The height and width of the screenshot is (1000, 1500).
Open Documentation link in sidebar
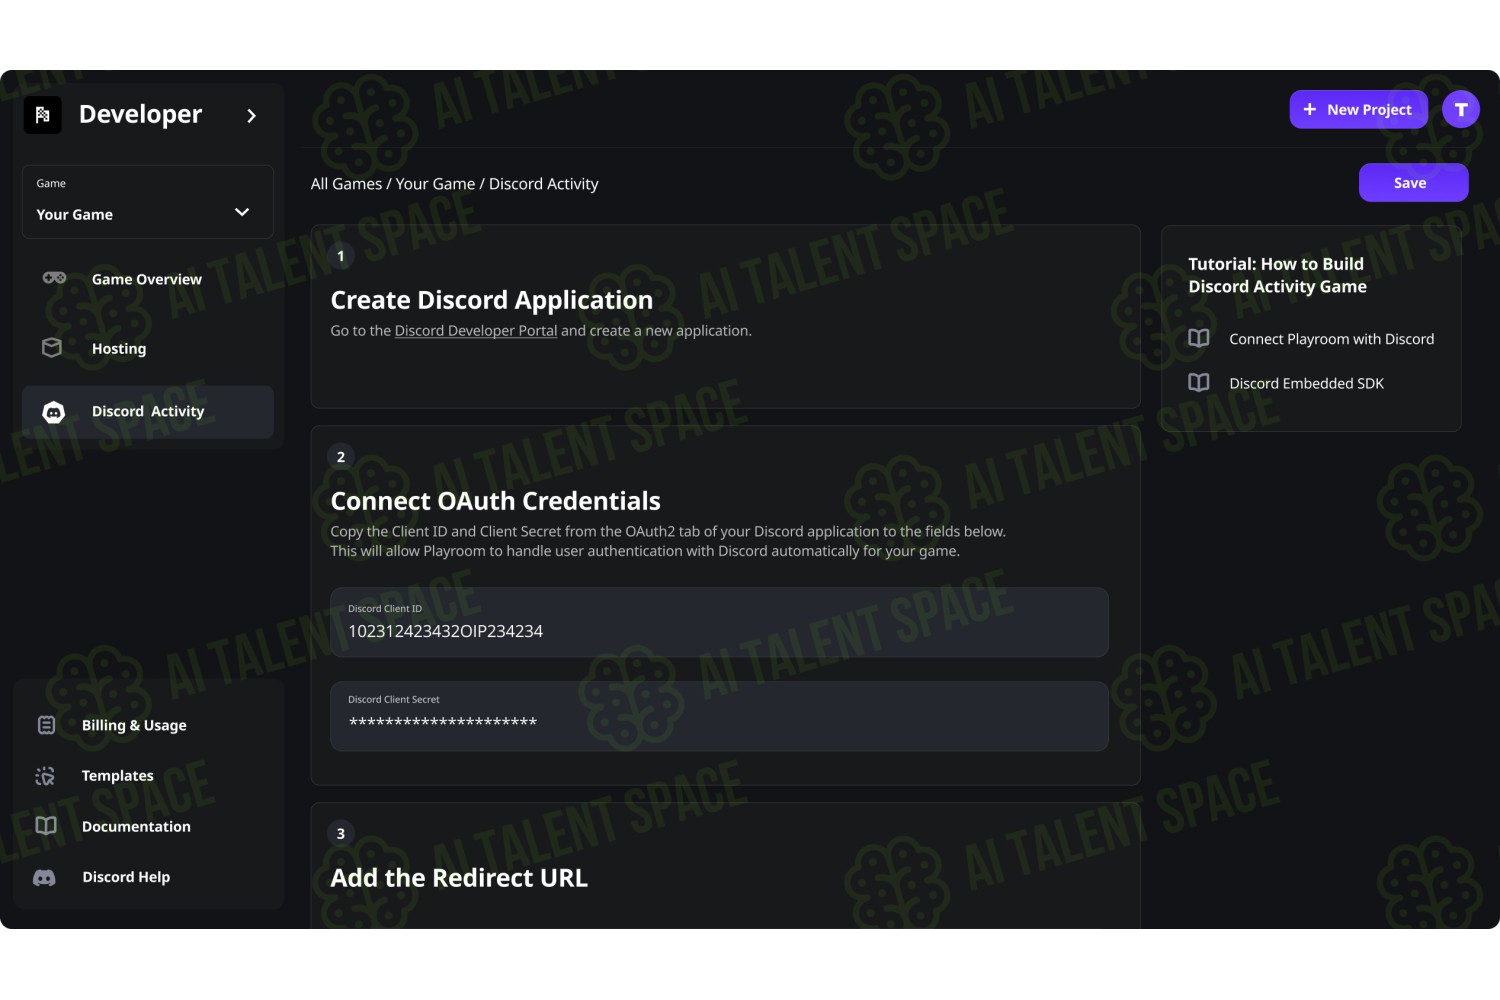[136, 827]
